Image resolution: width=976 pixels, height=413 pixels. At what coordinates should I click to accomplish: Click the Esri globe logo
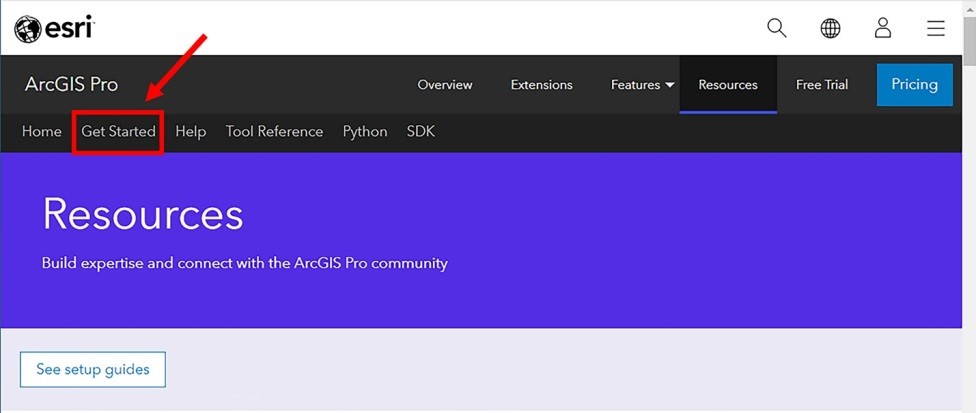pos(27,29)
